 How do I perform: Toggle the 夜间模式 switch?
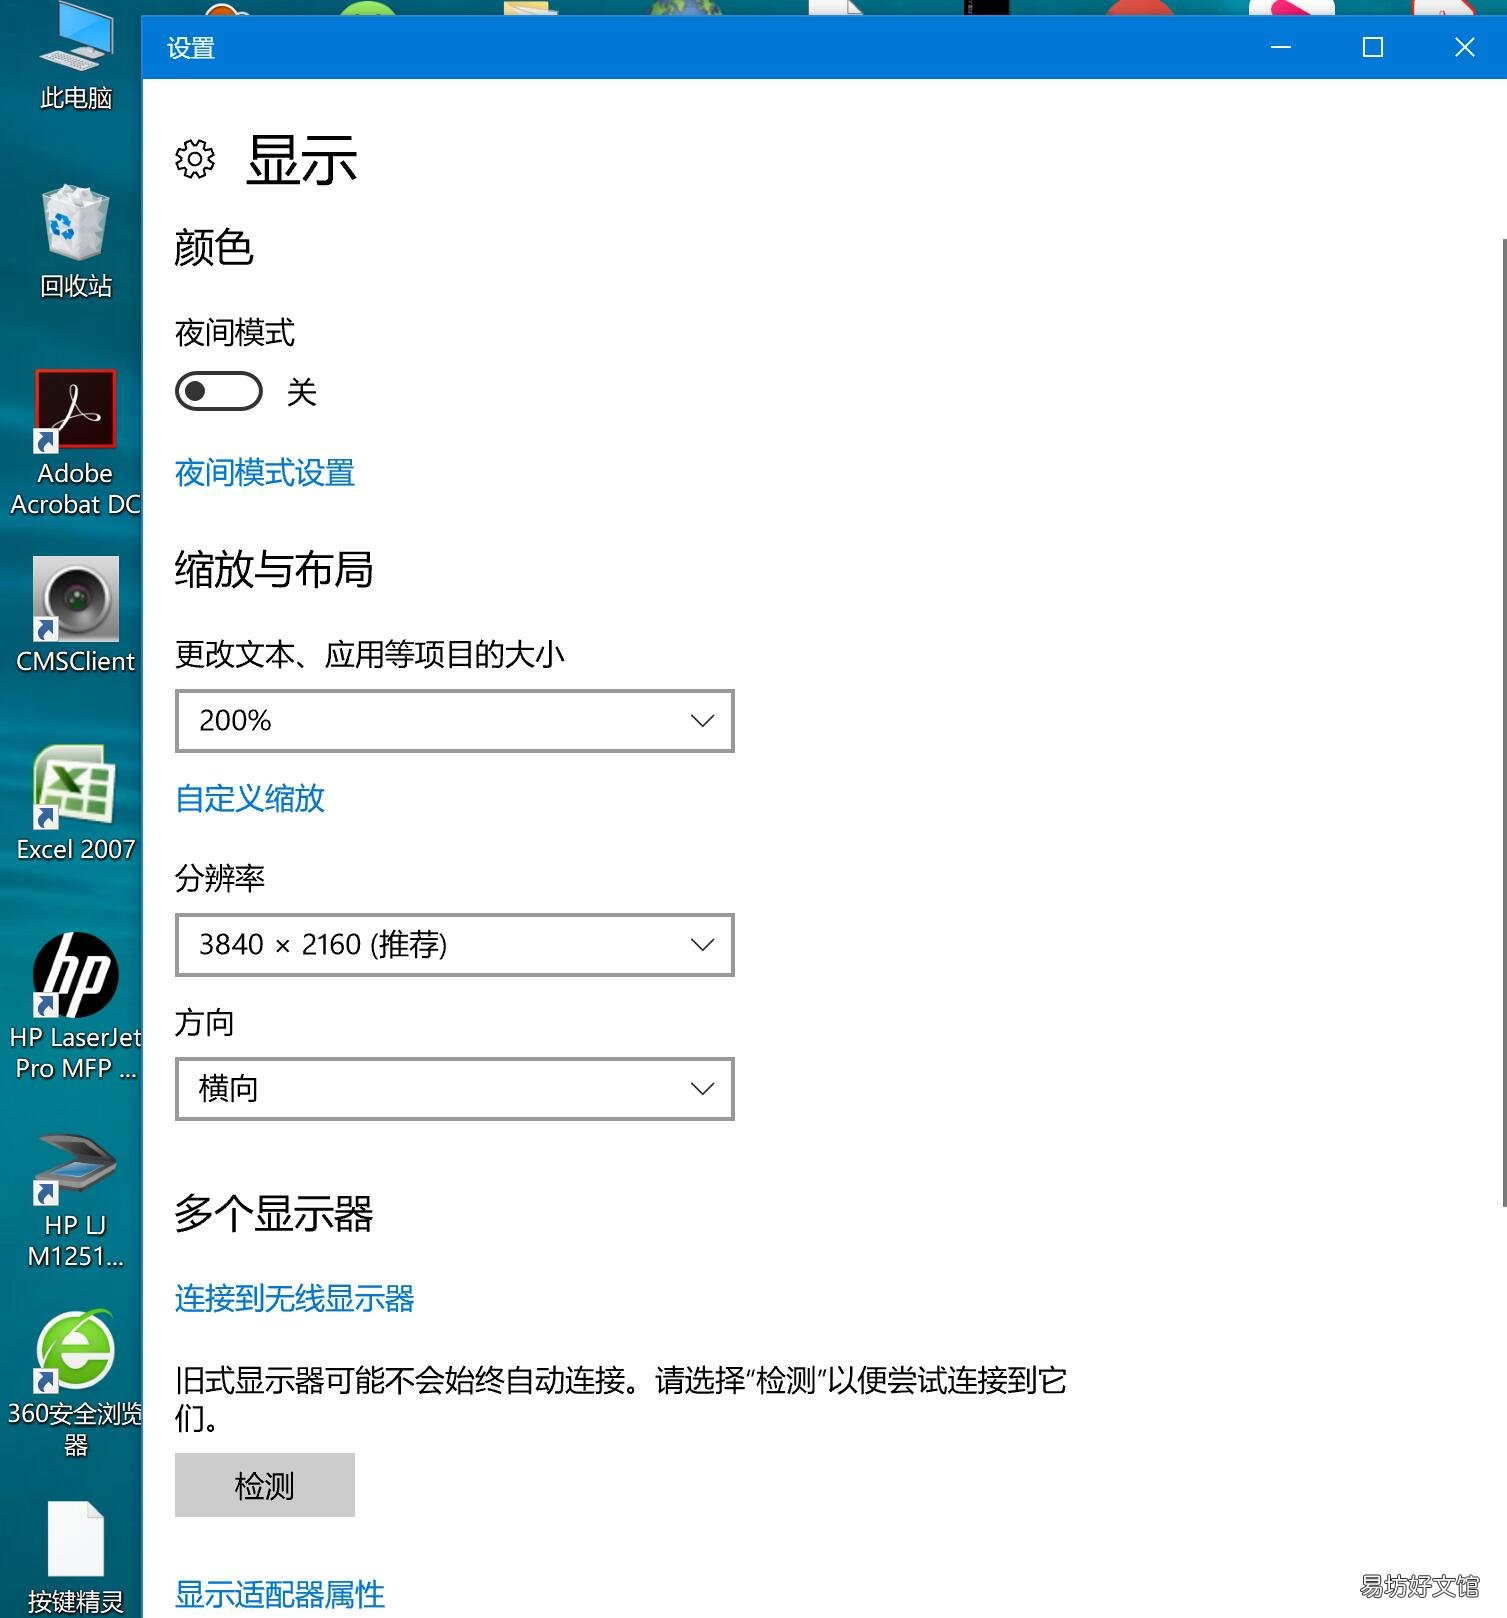coord(219,391)
